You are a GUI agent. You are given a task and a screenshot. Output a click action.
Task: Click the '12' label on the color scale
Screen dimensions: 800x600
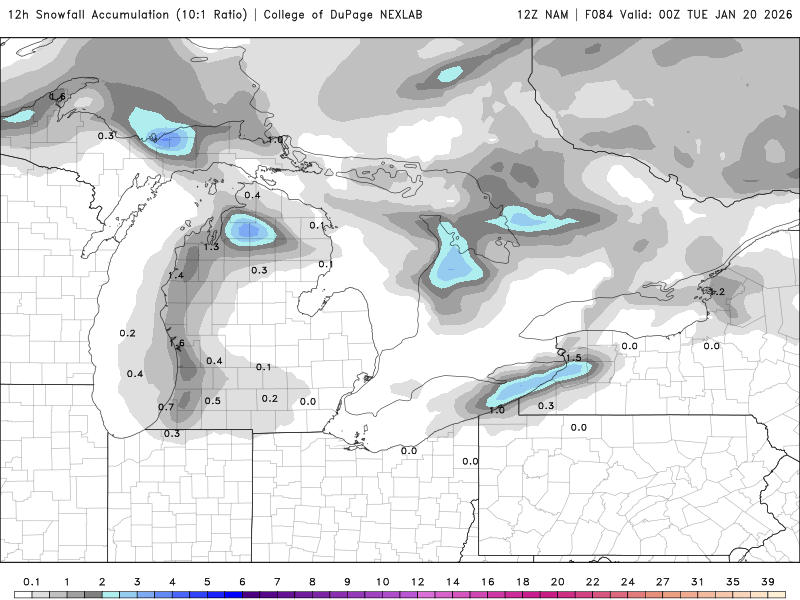point(418,582)
